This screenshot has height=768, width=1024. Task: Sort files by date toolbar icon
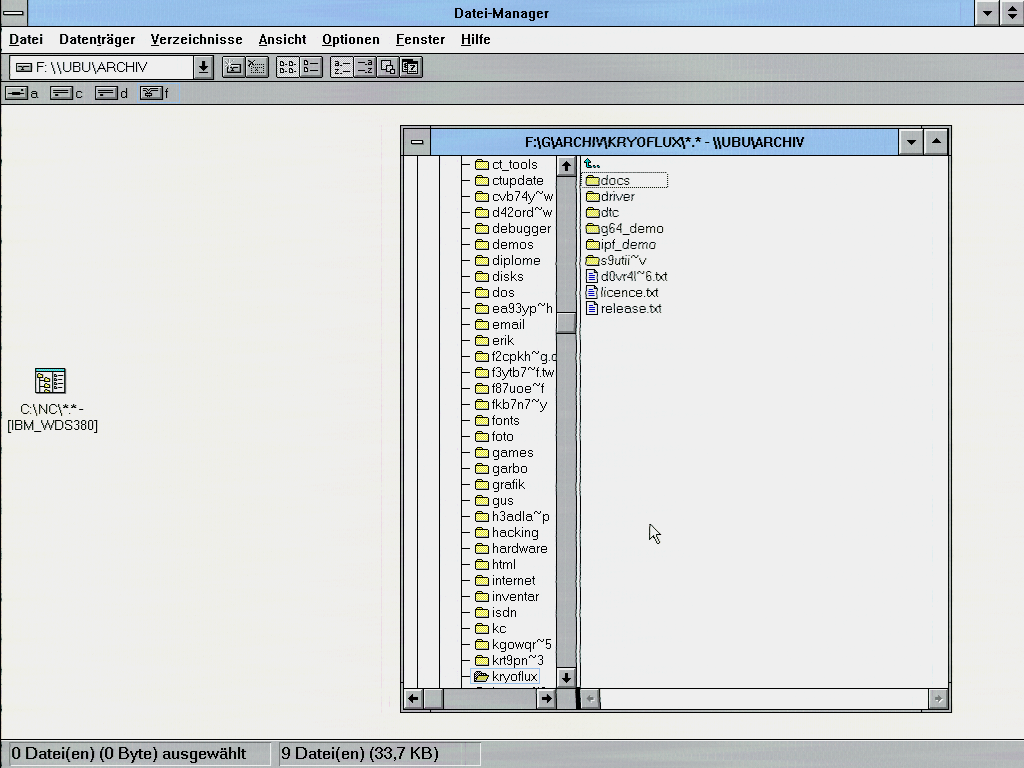coord(411,67)
